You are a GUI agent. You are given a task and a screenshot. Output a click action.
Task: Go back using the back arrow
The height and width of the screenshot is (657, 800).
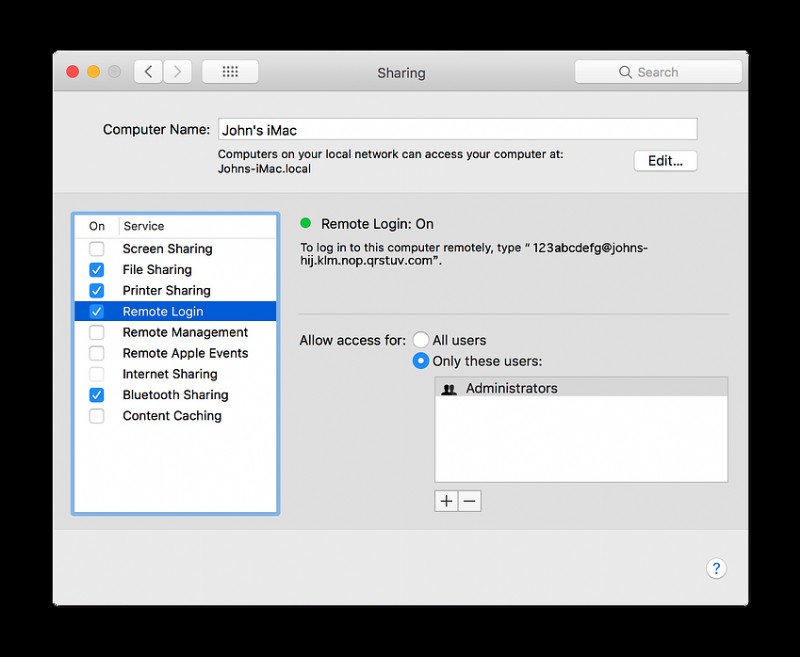146,71
